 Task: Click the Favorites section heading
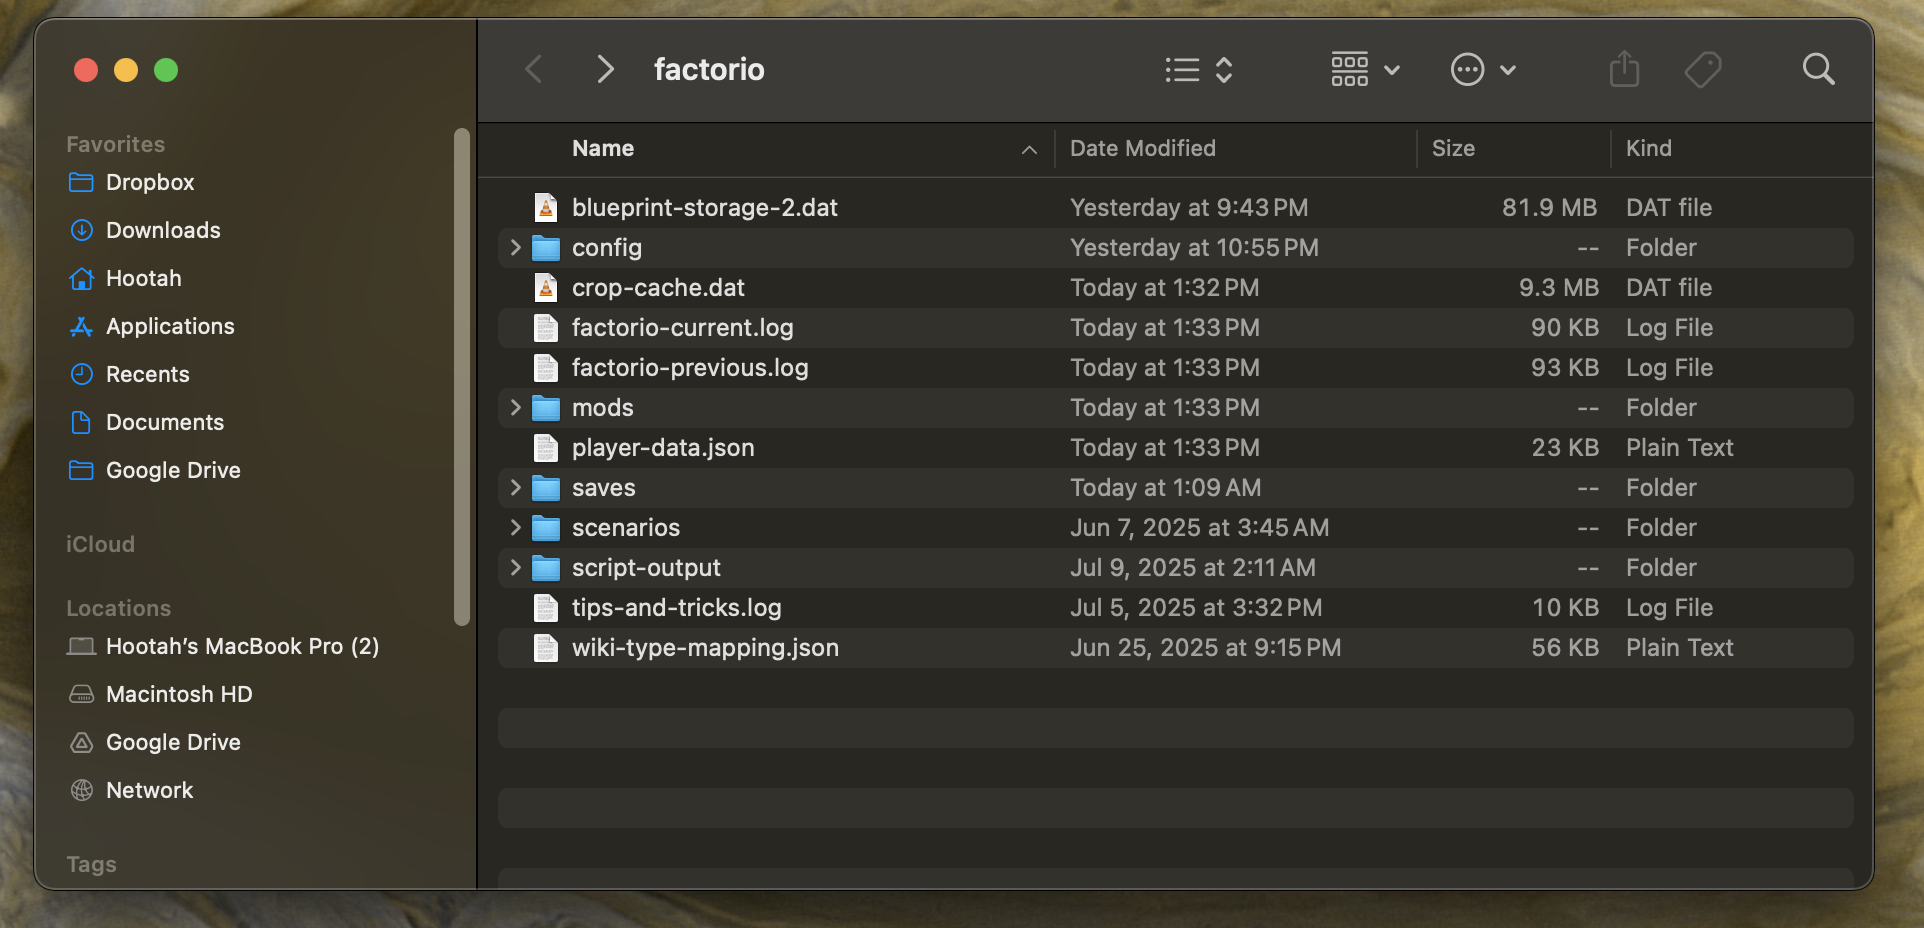pyautogui.click(x=115, y=144)
